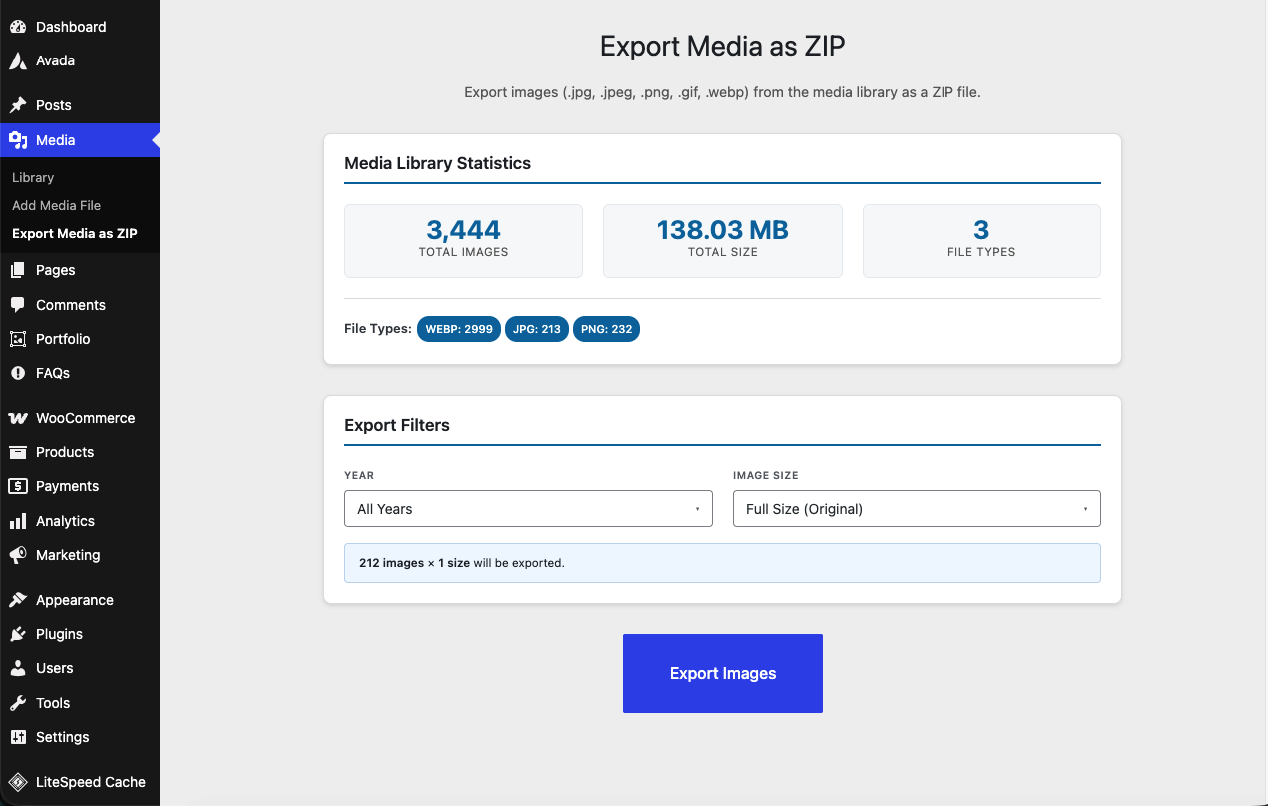Click the Tools wrench icon
This screenshot has height=806, width=1268.
click(x=18, y=703)
